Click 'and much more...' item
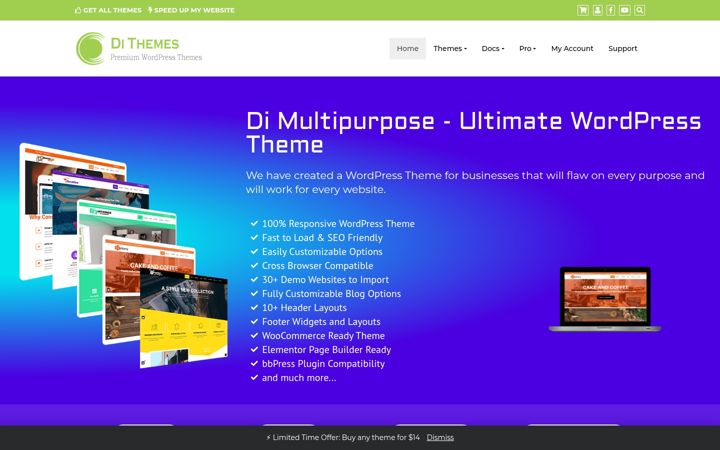 click(x=293, y=378)
